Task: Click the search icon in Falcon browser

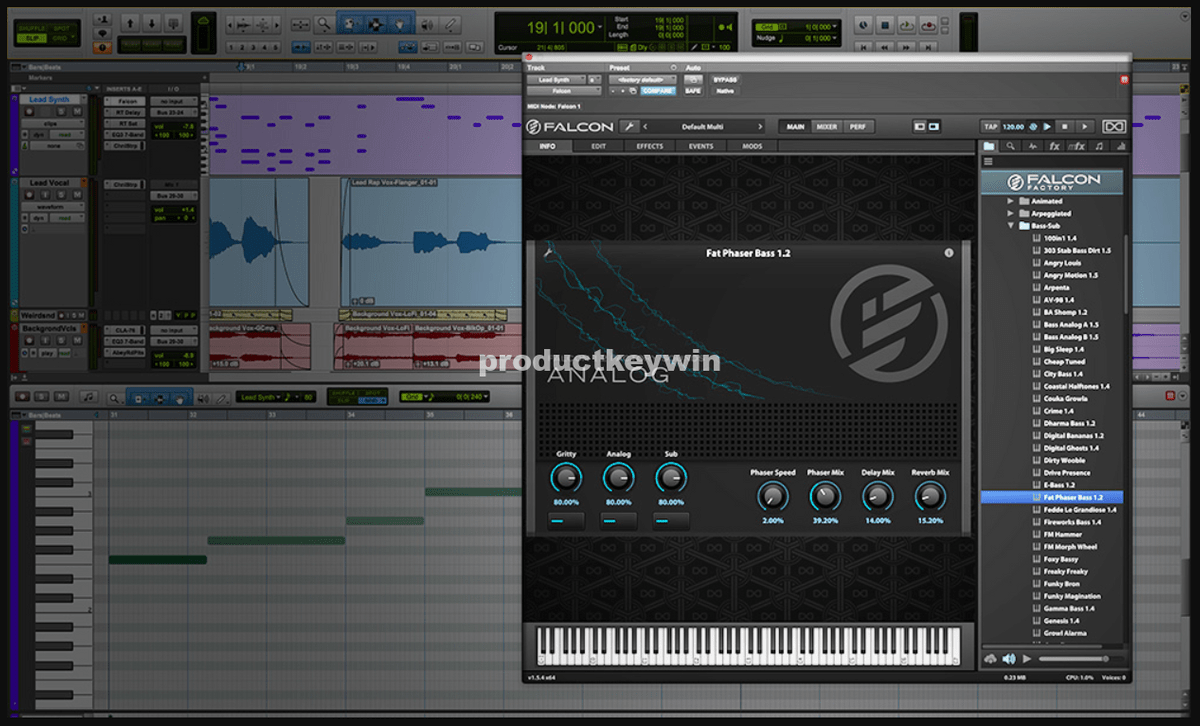Action: [x=1011, y=146]
